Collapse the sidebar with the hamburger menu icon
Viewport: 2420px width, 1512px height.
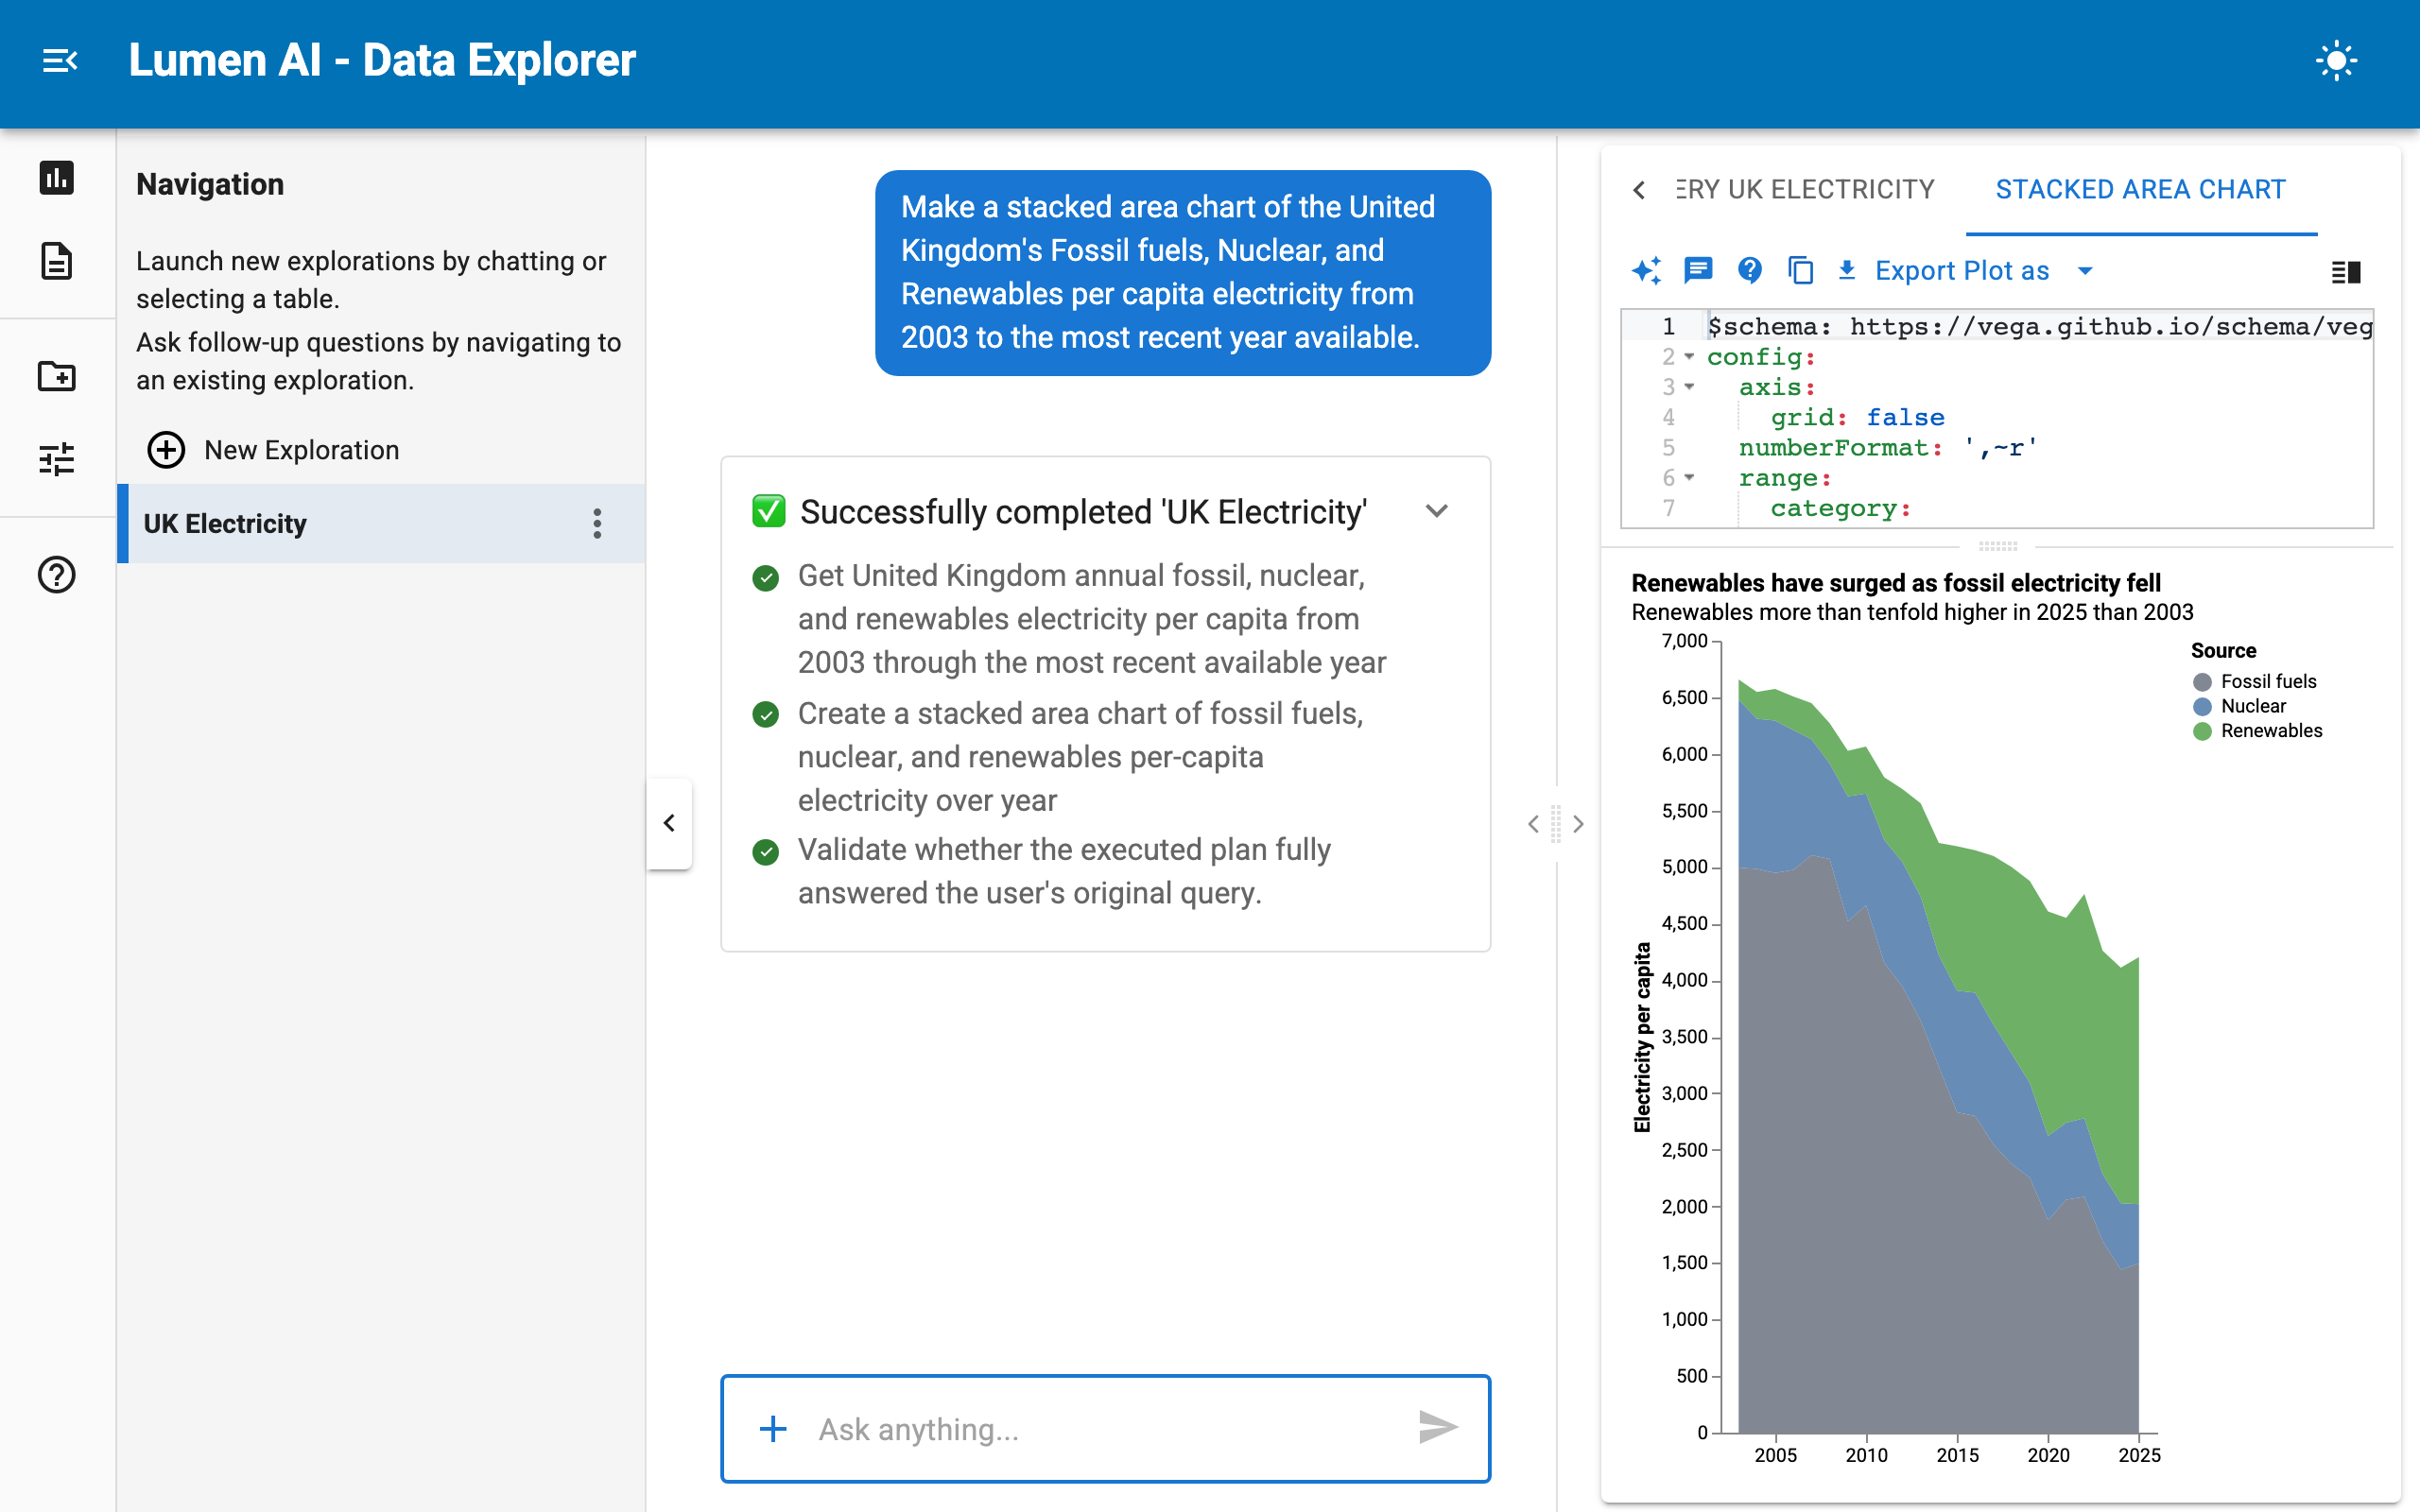click(x=60, y=61)
